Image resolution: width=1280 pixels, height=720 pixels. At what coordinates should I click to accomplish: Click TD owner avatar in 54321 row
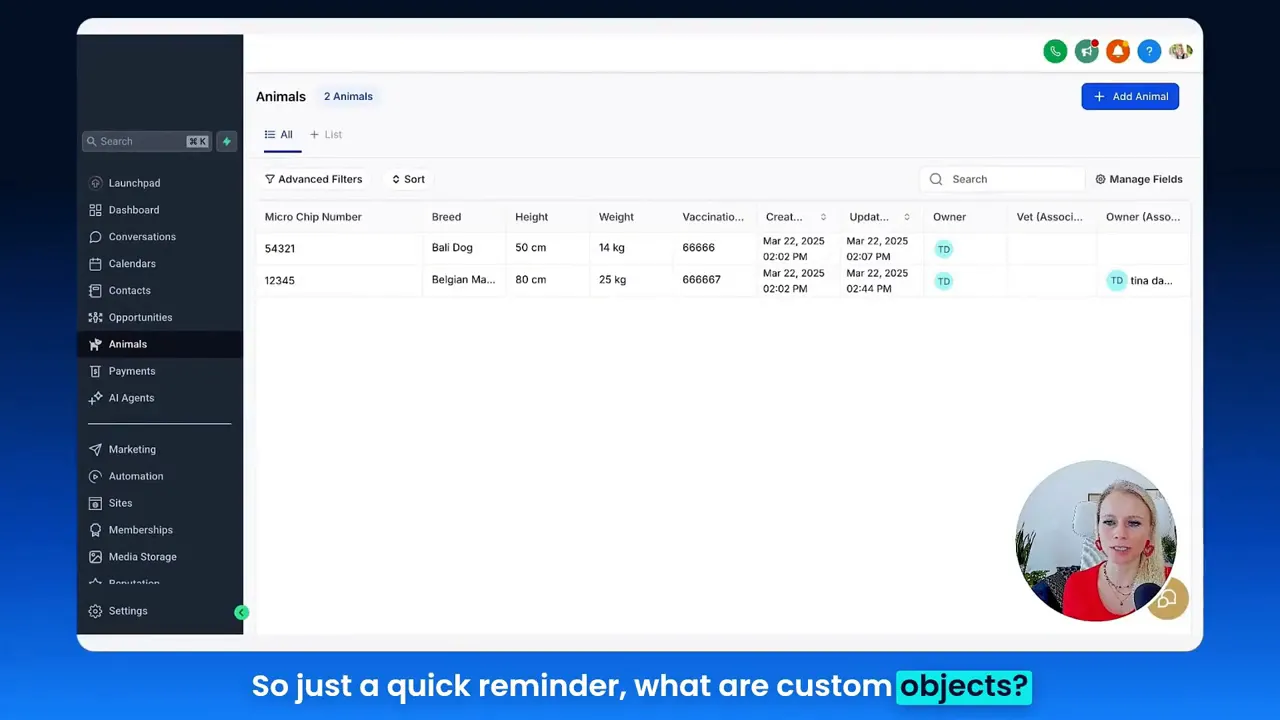[943, 249]
